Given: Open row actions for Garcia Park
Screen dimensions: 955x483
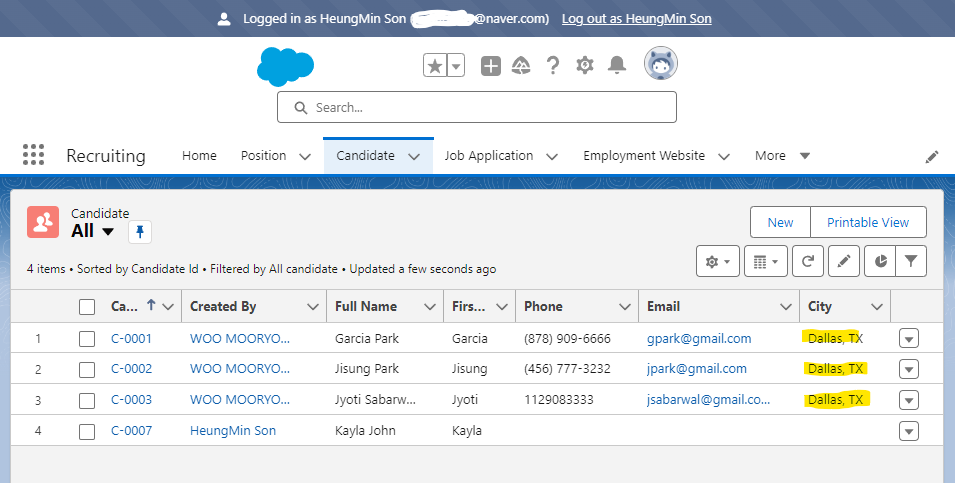Looking at the screenshot, I should 909,339.
